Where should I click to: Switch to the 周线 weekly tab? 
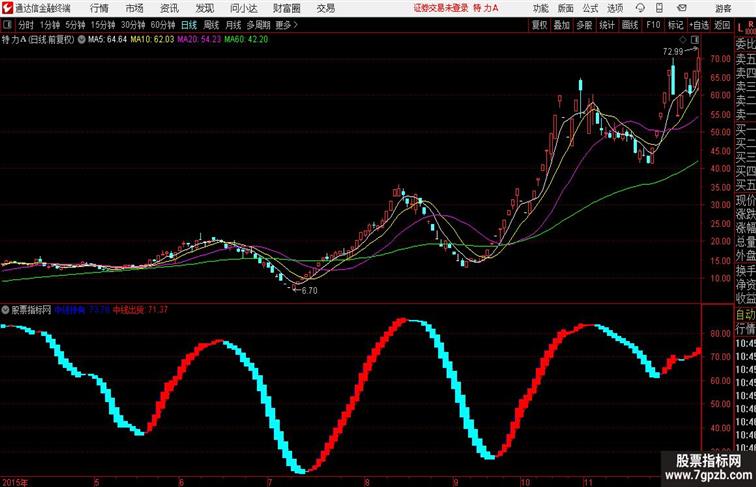pos(211,25)
